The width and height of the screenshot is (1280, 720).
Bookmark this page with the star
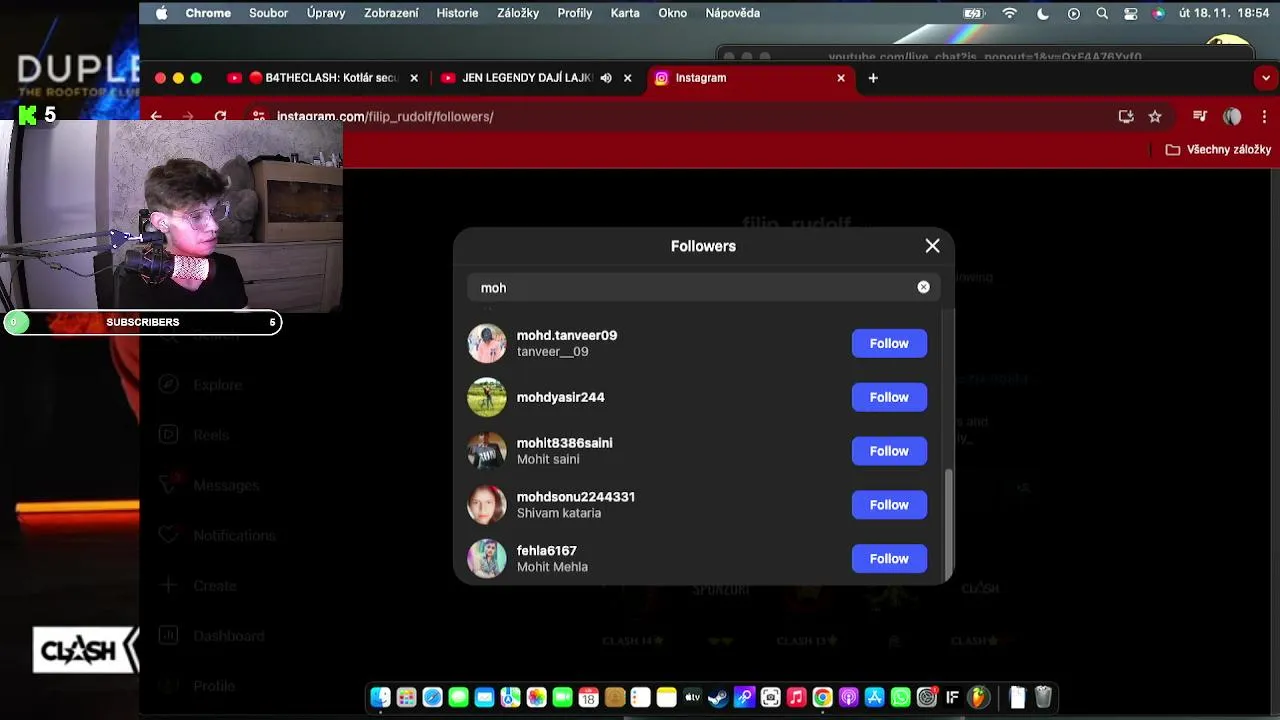(1155, 117)
